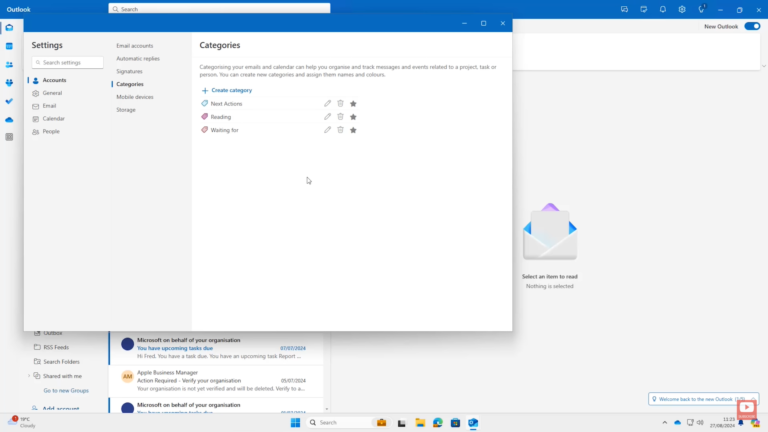Toggle the New Outlook switch

click(x=752, y=26)
